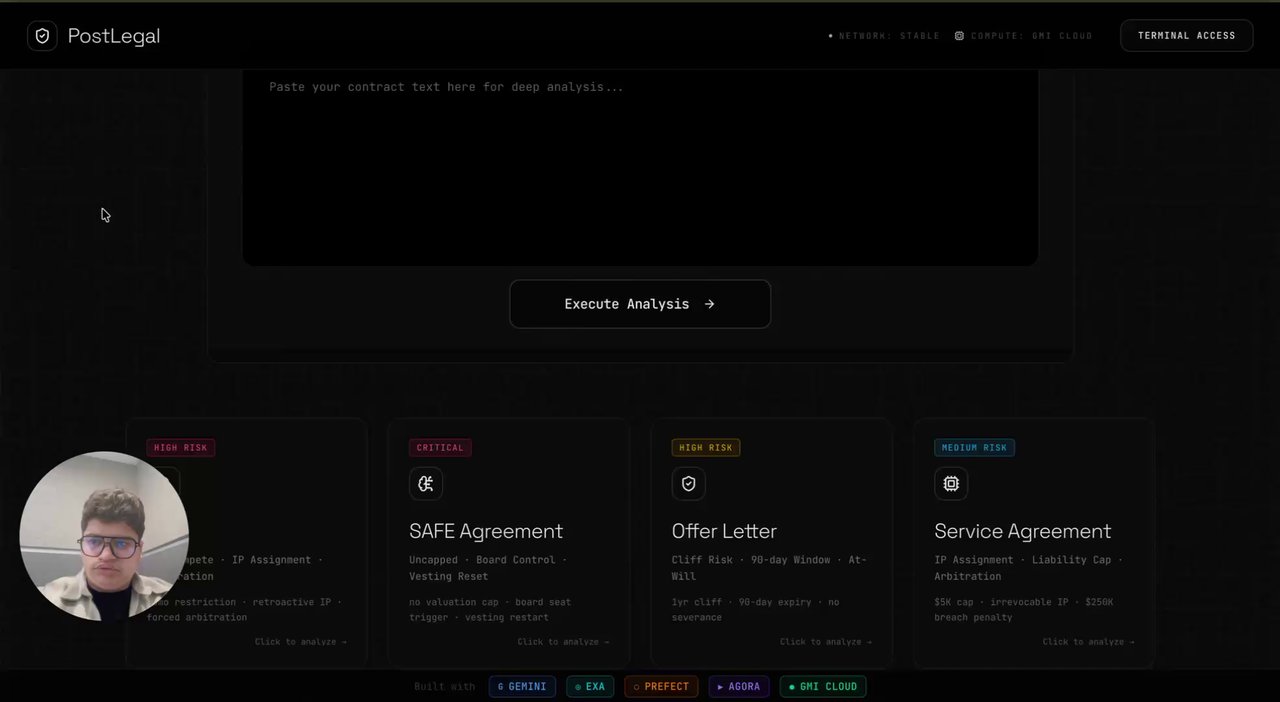
Task: Click the Service Agreement chip icon
Action: click(951, 484)
